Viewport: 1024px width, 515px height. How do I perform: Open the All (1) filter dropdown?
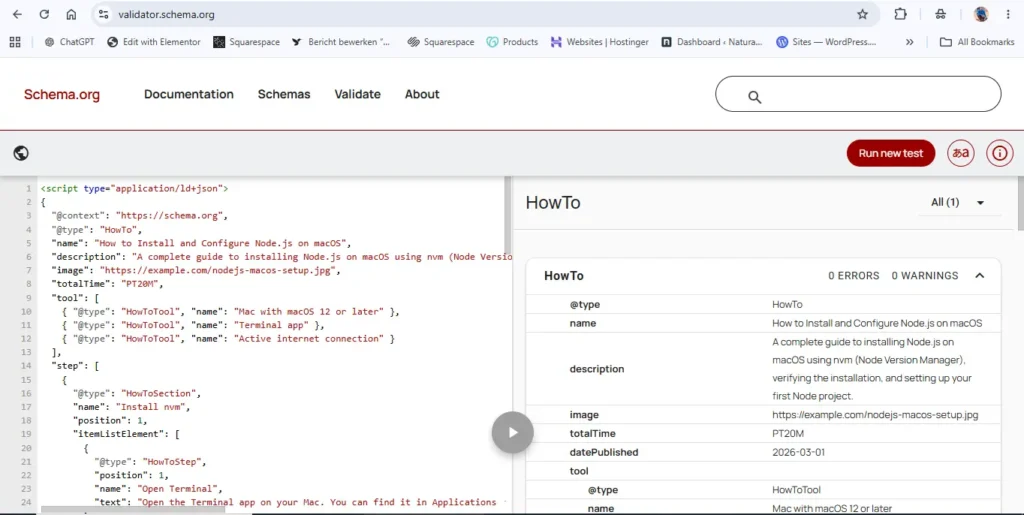coord(957,202)
